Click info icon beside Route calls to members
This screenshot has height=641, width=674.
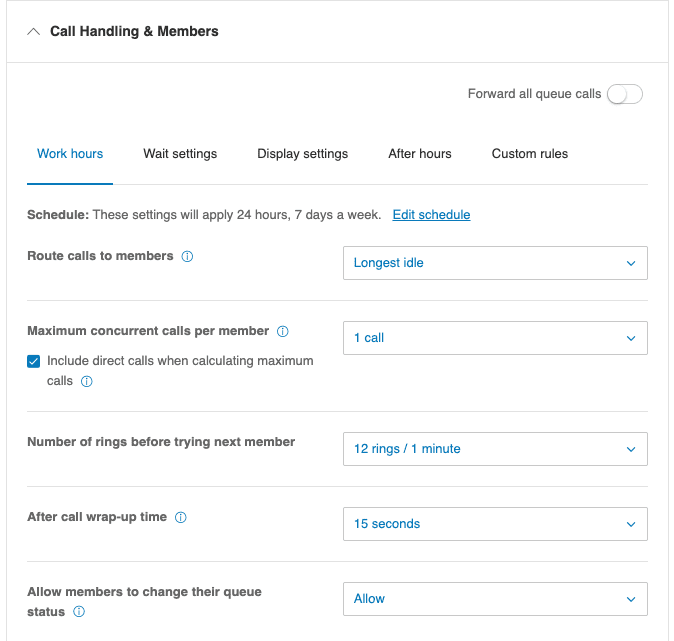point(187,257)
